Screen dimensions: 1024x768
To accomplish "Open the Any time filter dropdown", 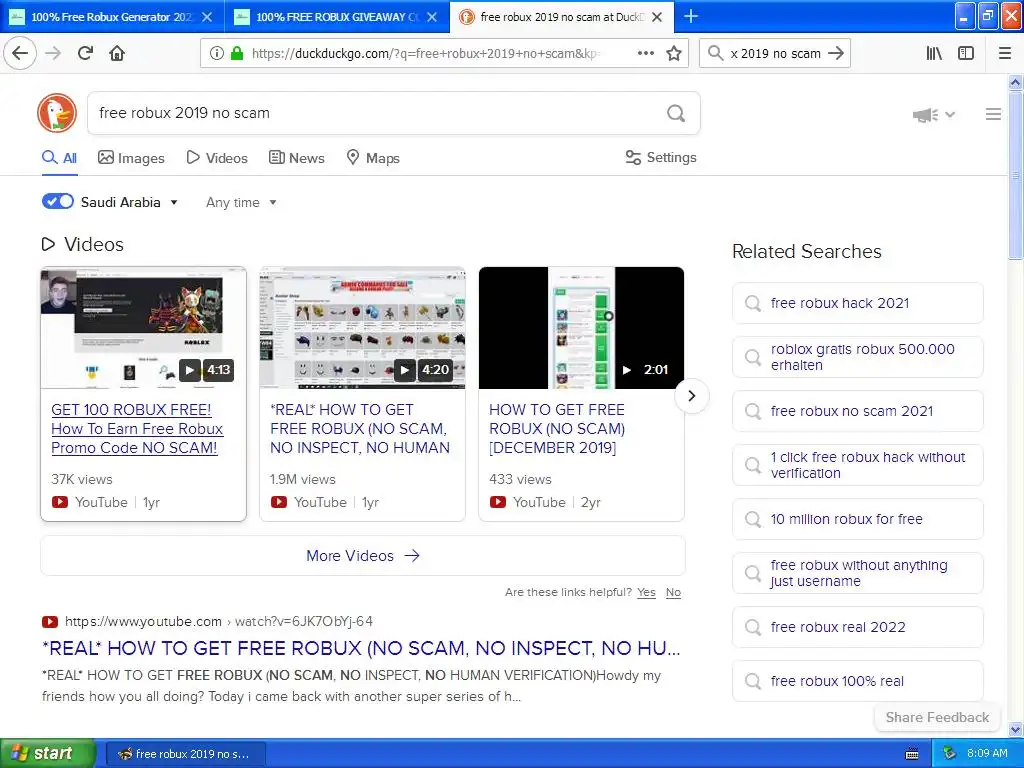I will (241, 202).
